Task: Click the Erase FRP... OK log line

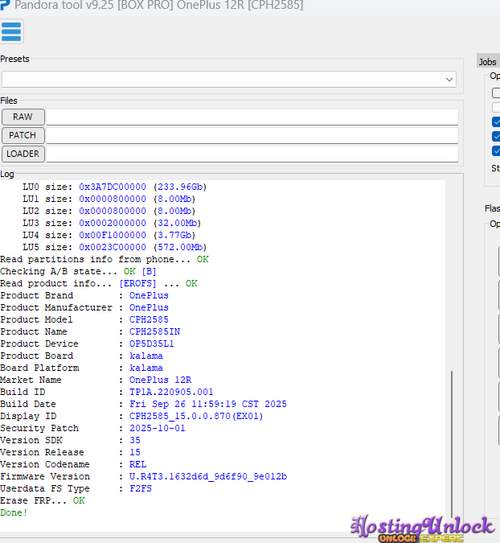Action: (43, 500)
